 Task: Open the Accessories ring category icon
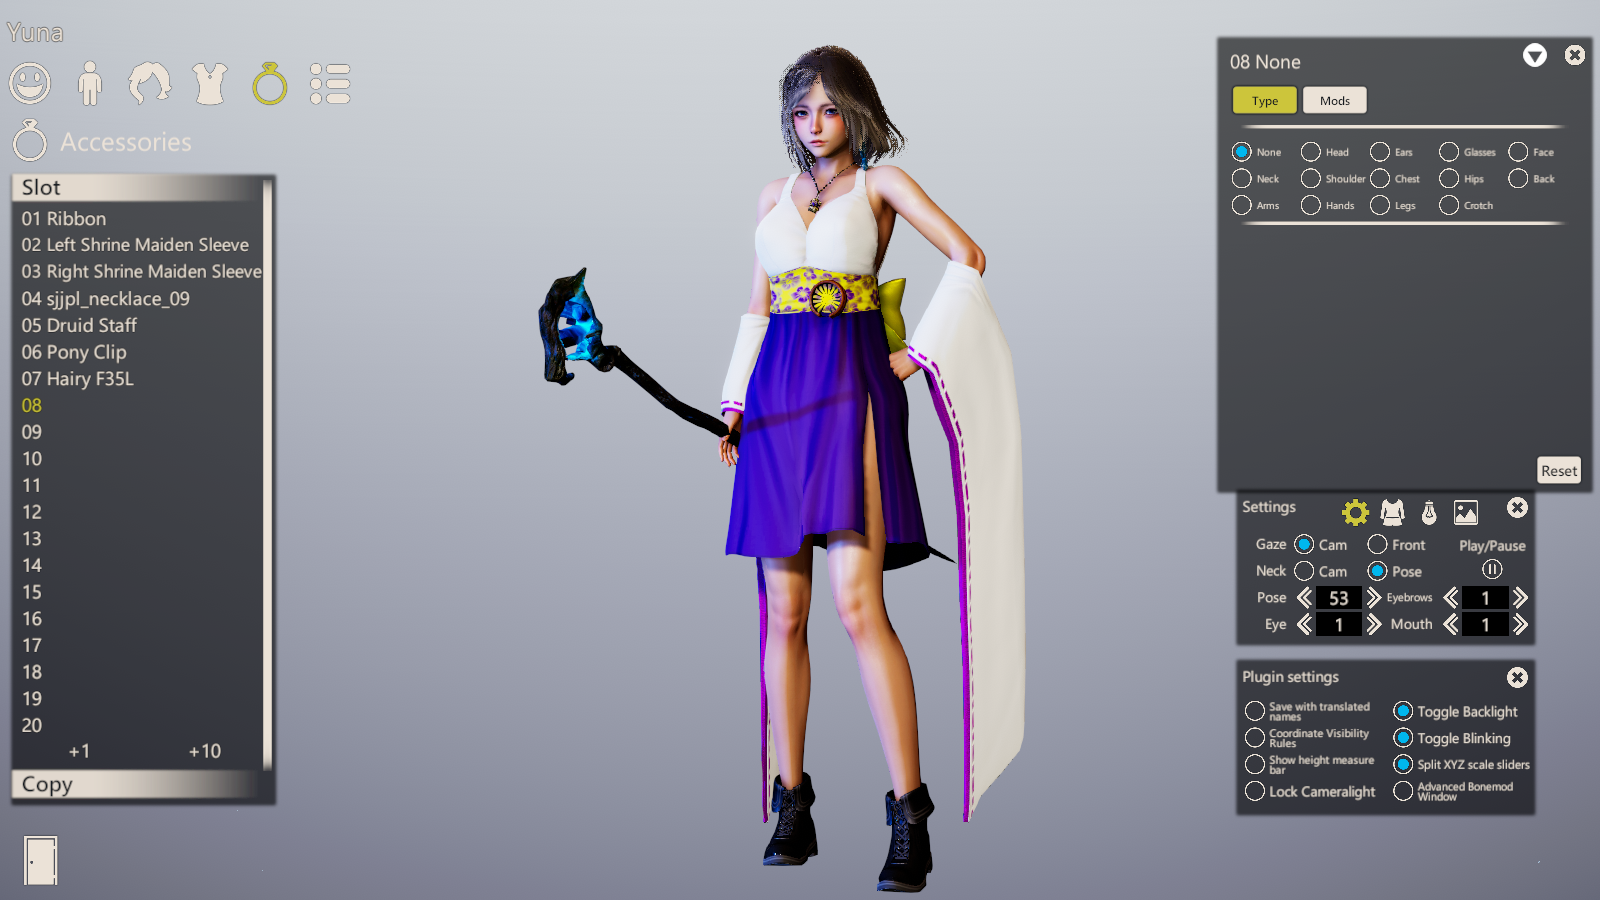pos(270,84)
